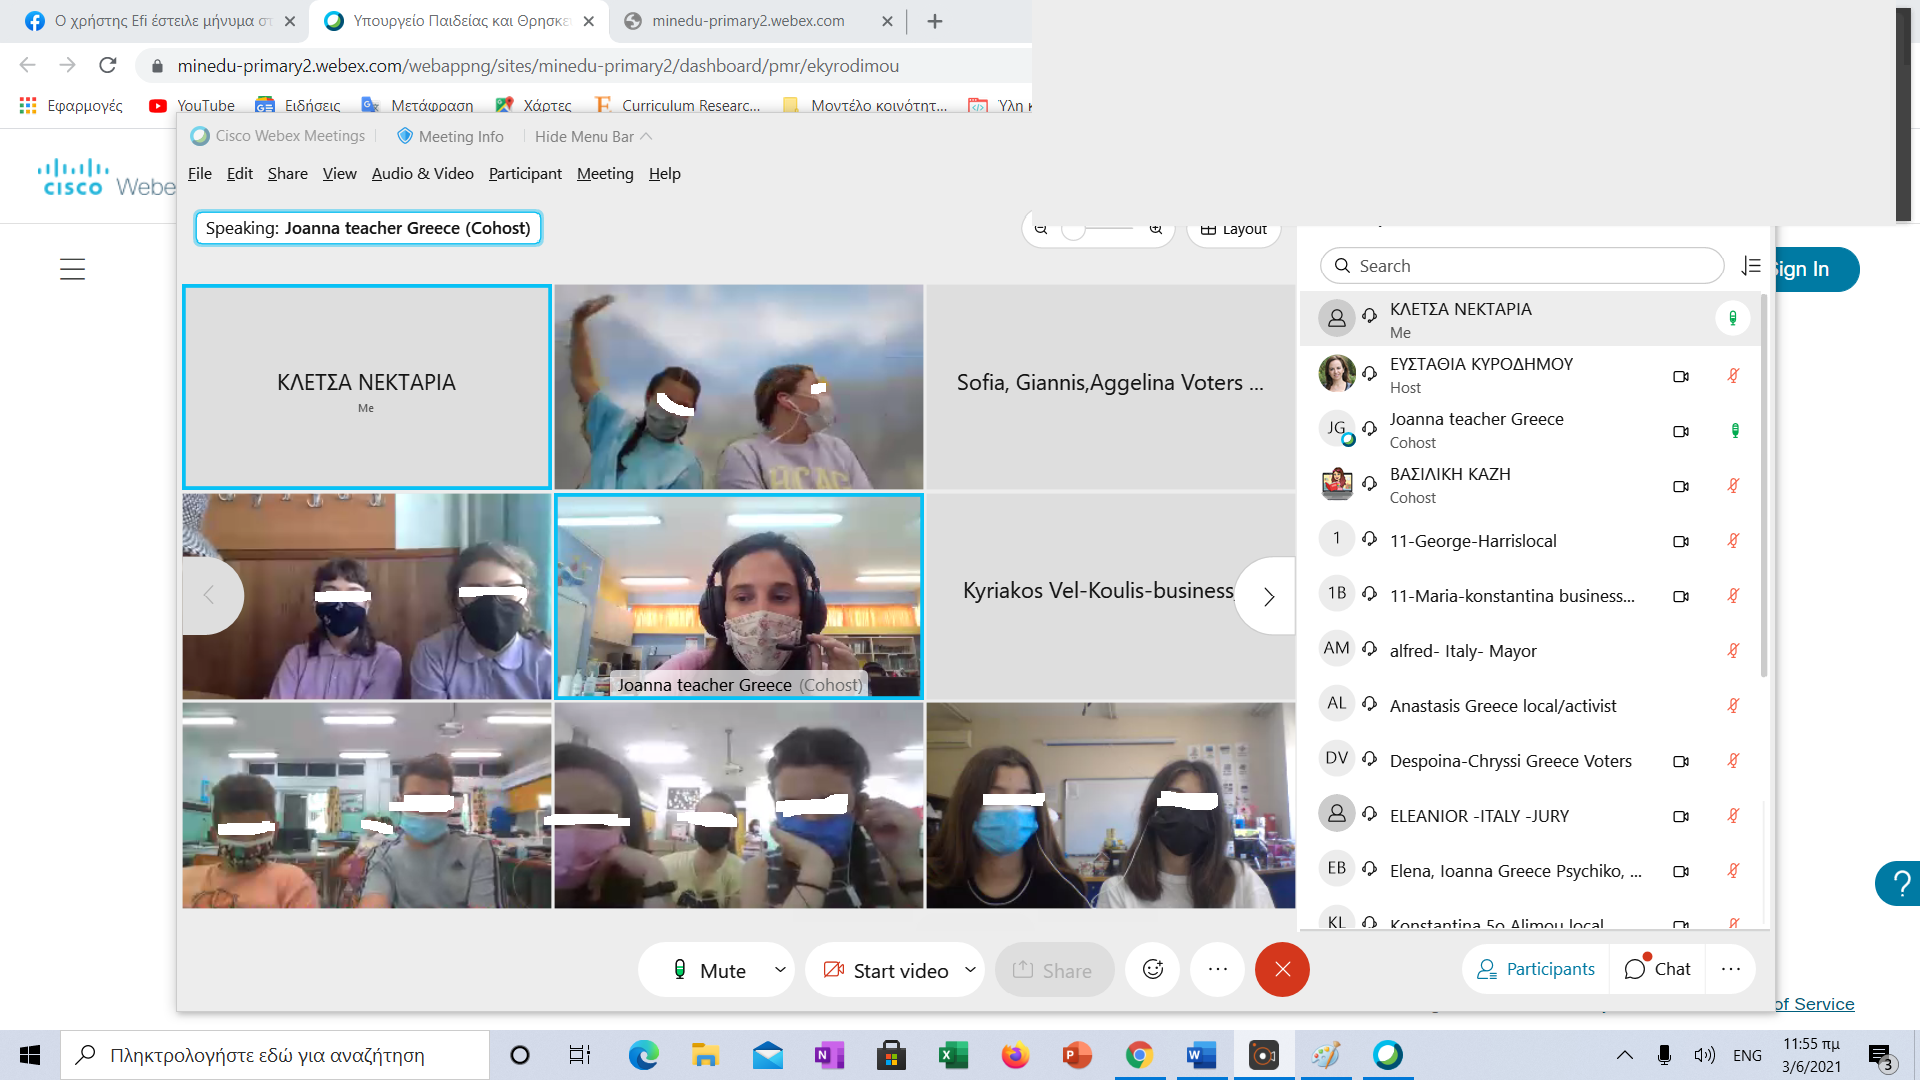Click zoom out magnifier icon
Image resolution: width=1920 pixels, height=1080 pixels.
pos(1041,229)
